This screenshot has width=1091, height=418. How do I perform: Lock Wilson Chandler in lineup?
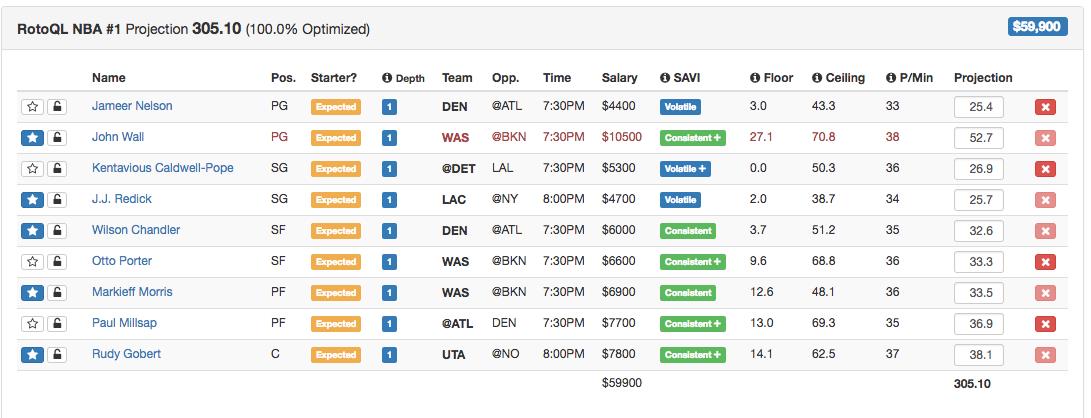pos(57,231)
